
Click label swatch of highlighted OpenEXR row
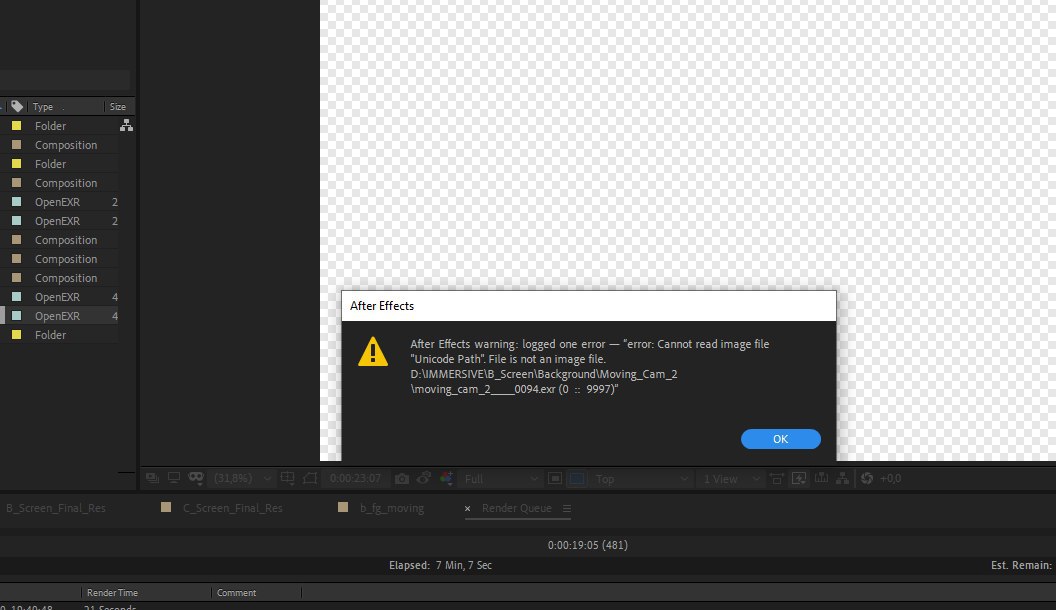[x=17, y=315]
